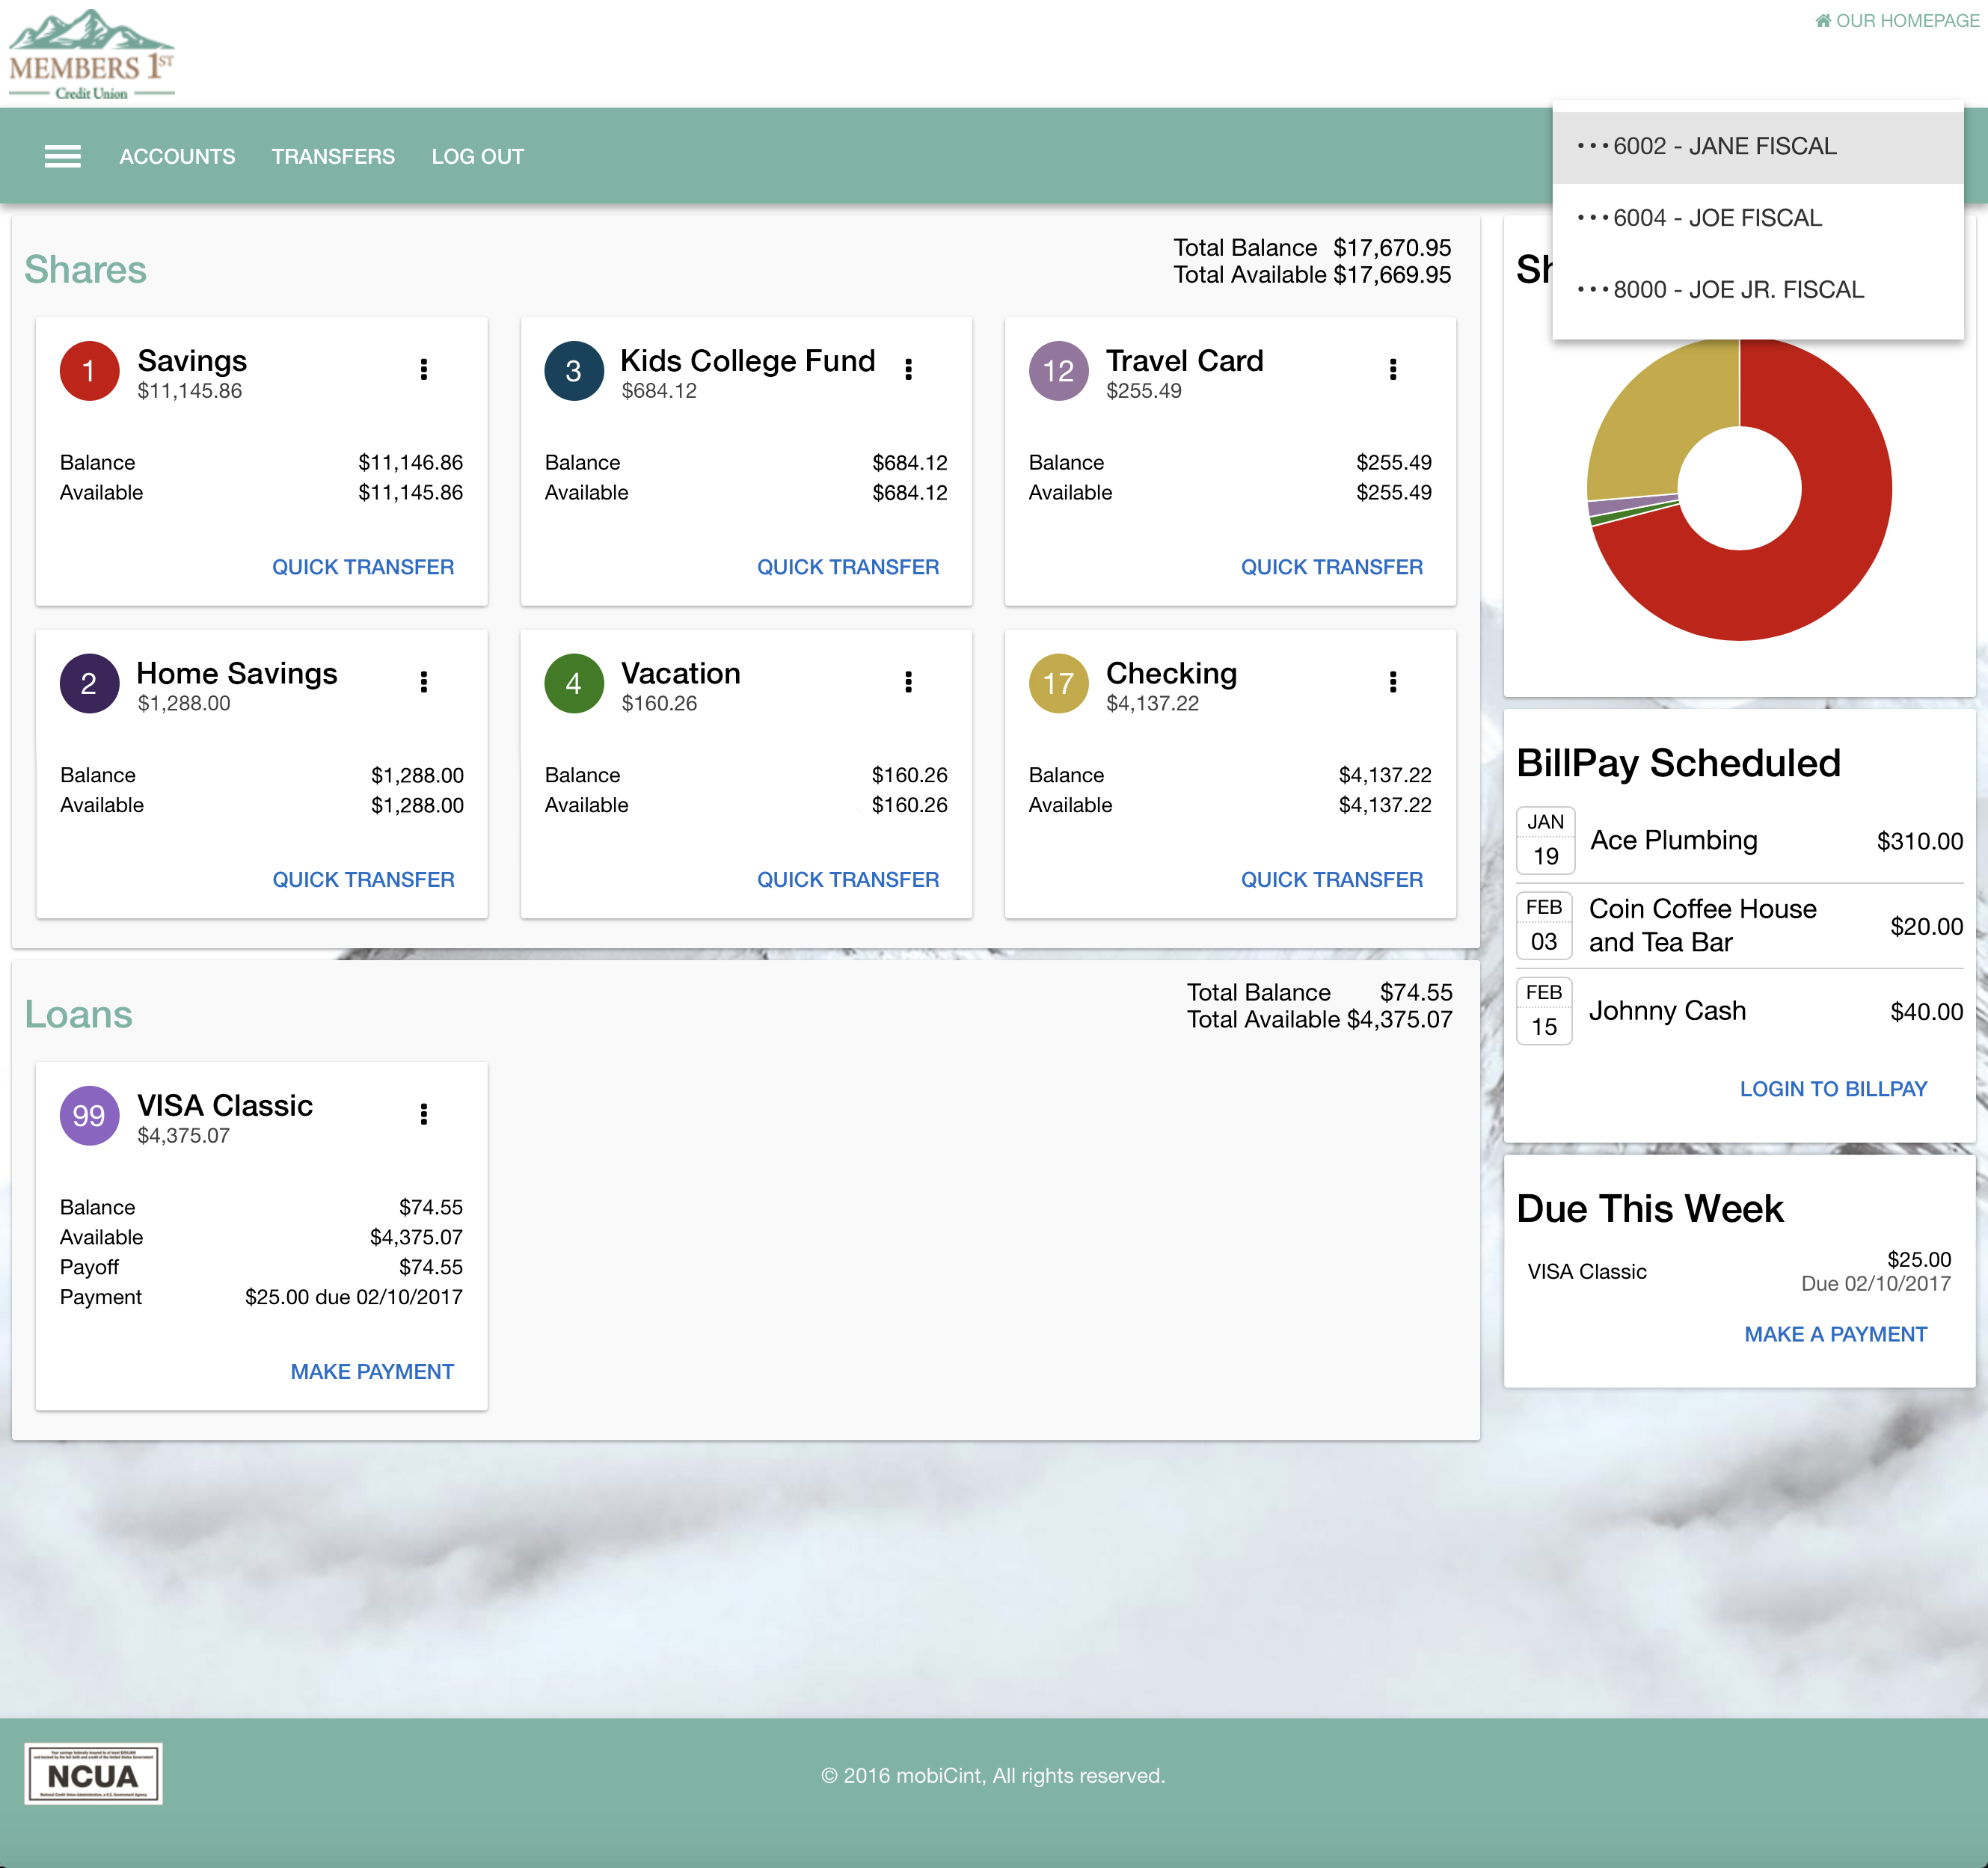This screenshot has width=1988, height=1868.
Task: Click the NCUA badge in footer
Action: click(x=93, y=1775)
